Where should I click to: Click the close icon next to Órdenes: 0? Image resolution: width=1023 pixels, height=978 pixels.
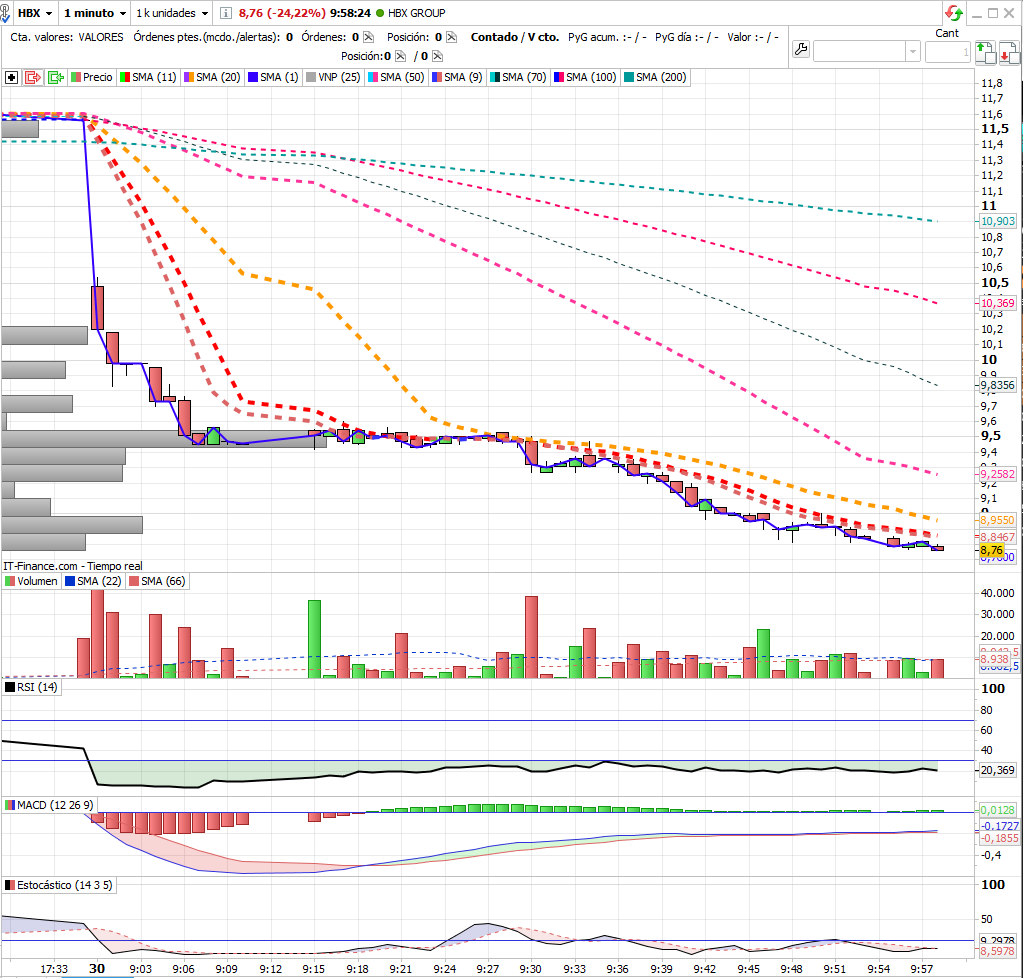coord(369,37)
